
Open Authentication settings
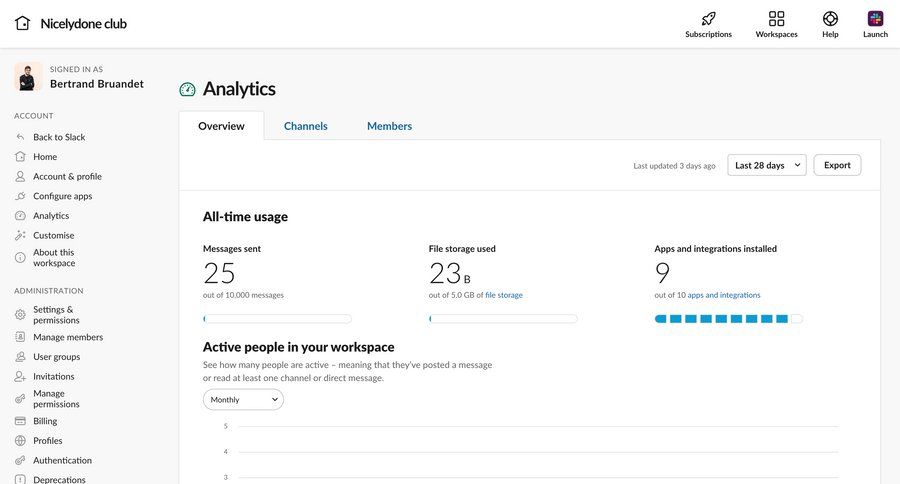coord(62,460)
